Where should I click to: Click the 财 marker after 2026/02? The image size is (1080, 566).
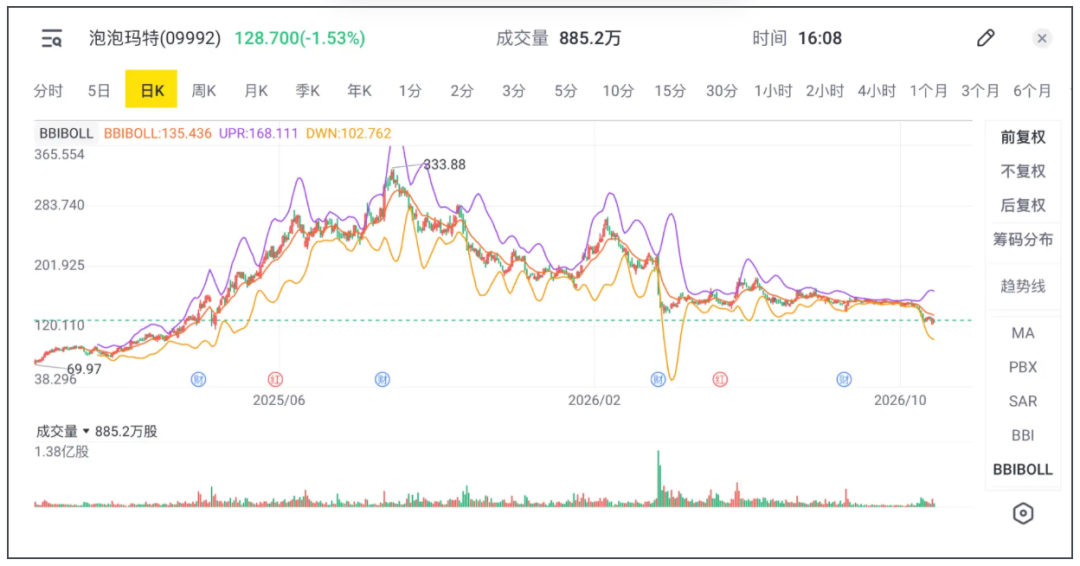[x=658, y=379]
